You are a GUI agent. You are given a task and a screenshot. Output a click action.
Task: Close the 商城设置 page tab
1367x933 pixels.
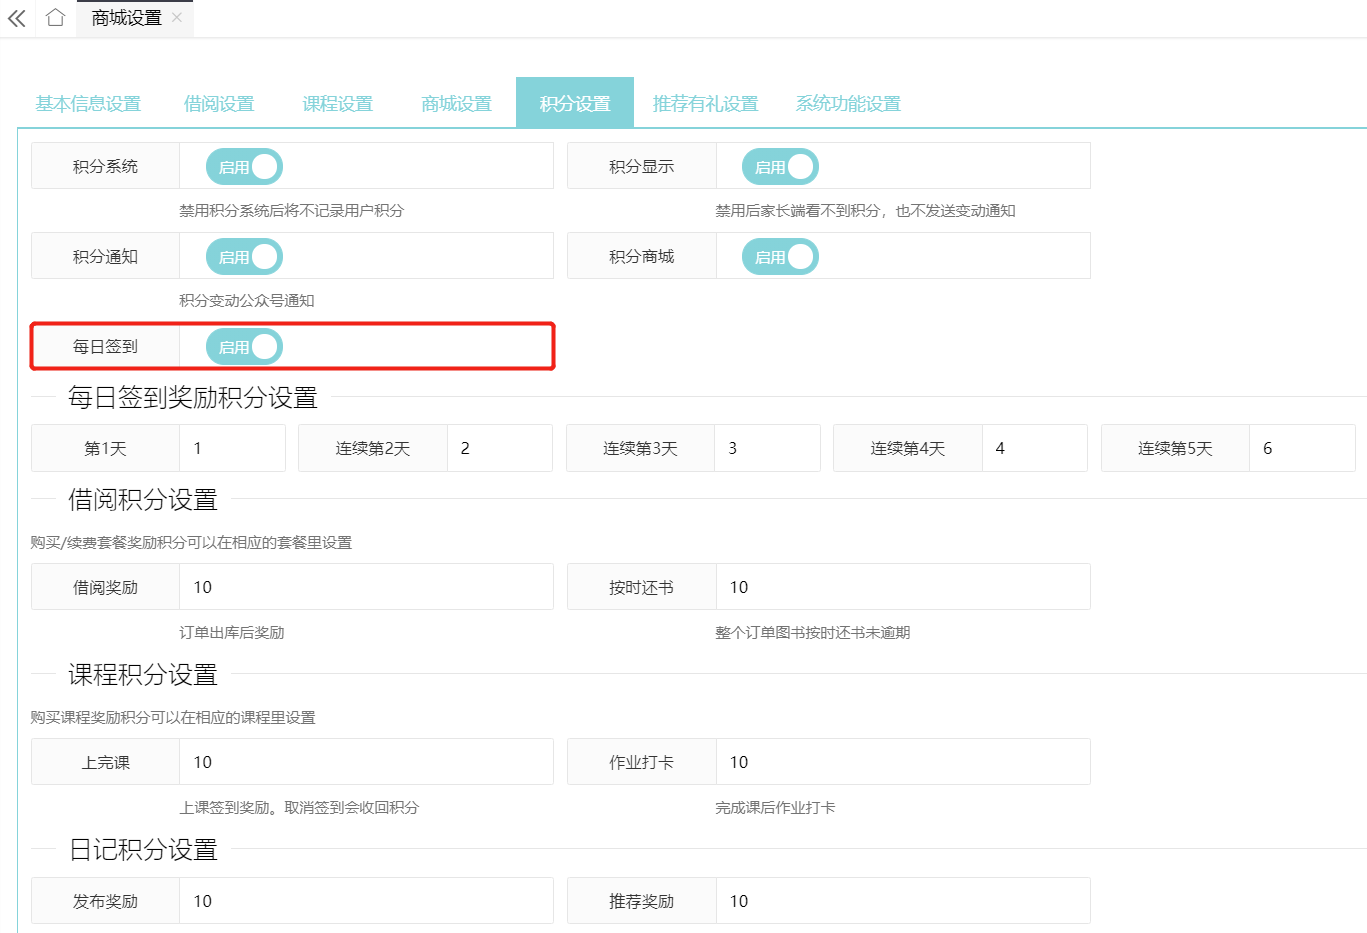tap(177, 17)
